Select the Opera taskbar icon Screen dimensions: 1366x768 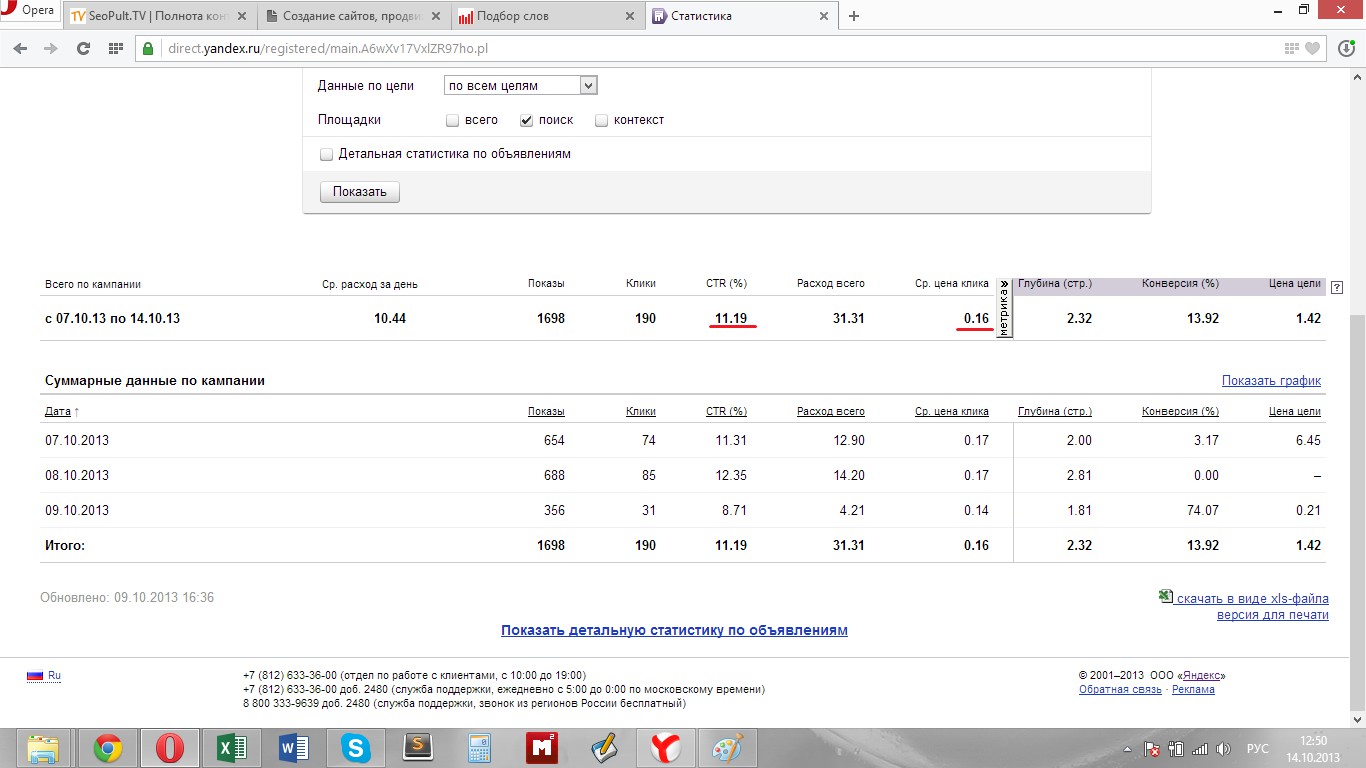pos(169,748)
